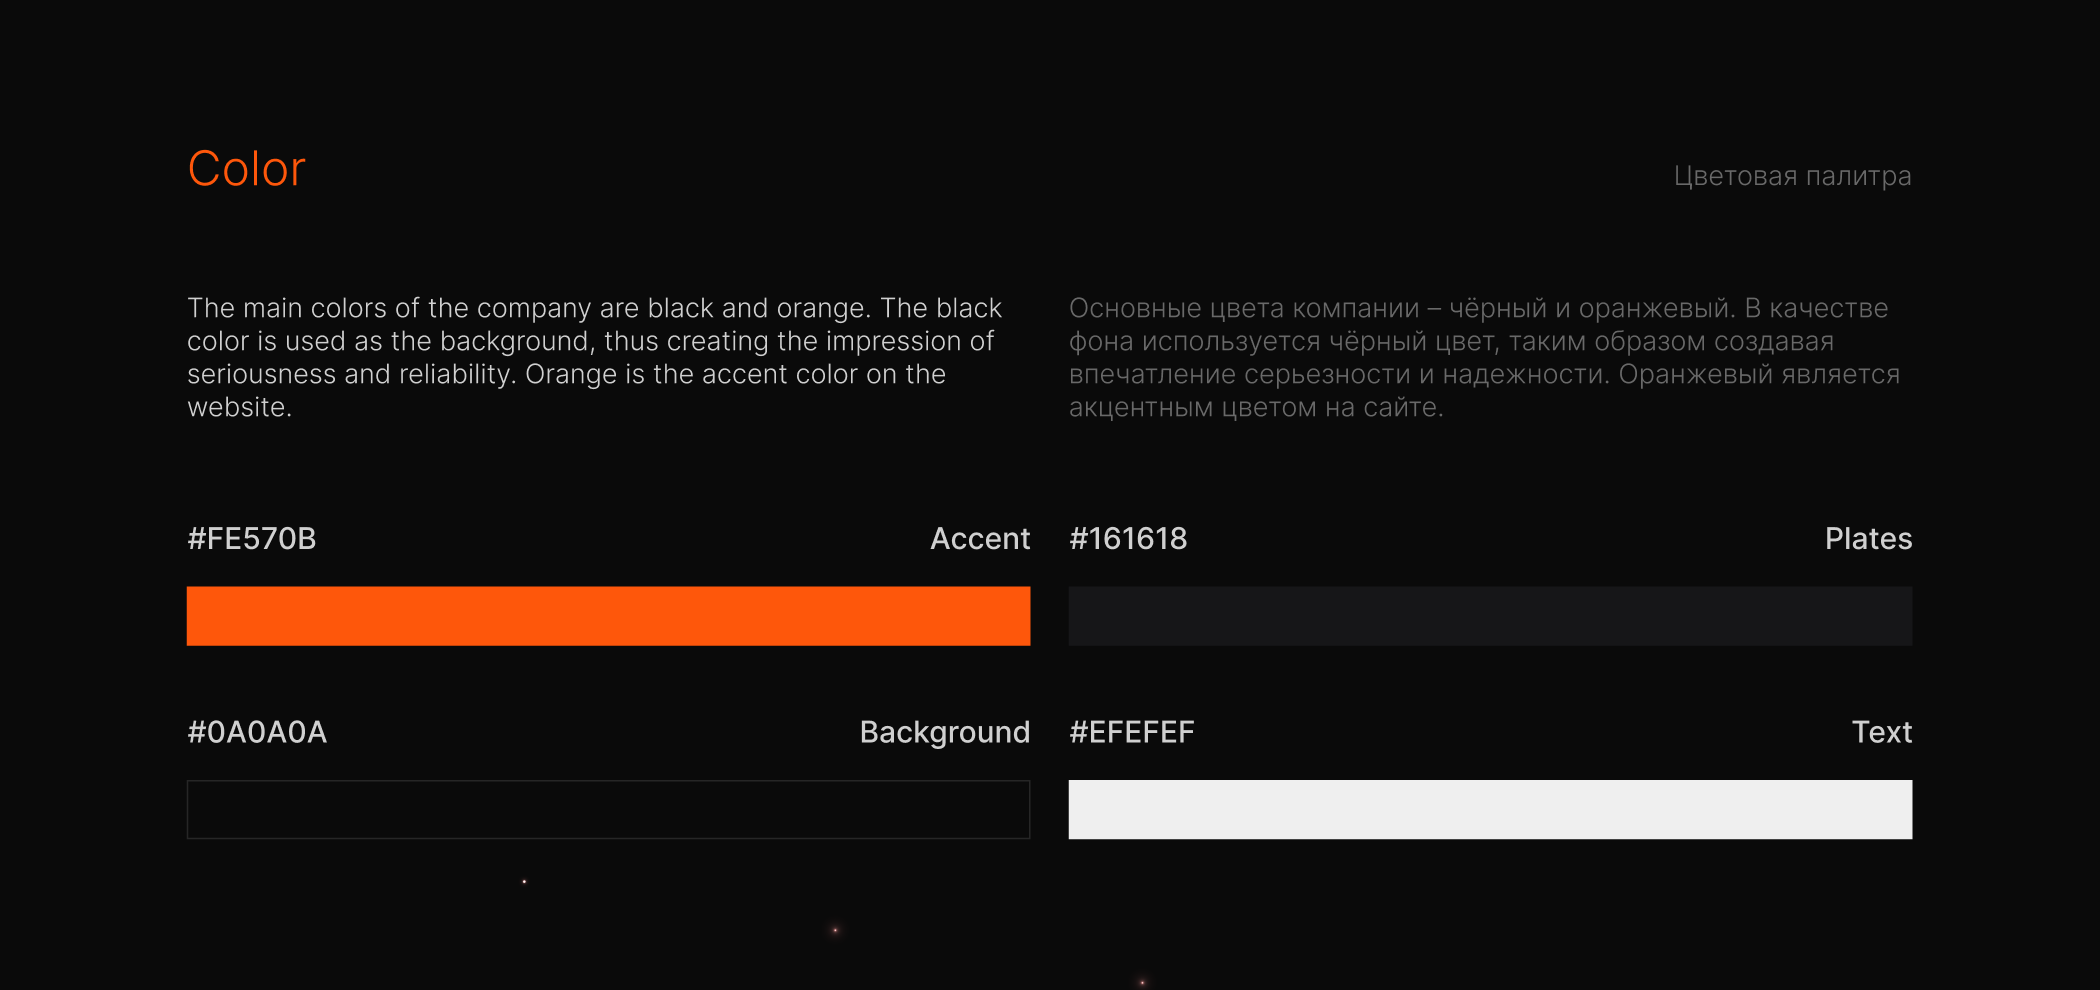Click the orange Accent color swatch
This screenshot has height=990, width=2100.
click(x=608, y=616)
